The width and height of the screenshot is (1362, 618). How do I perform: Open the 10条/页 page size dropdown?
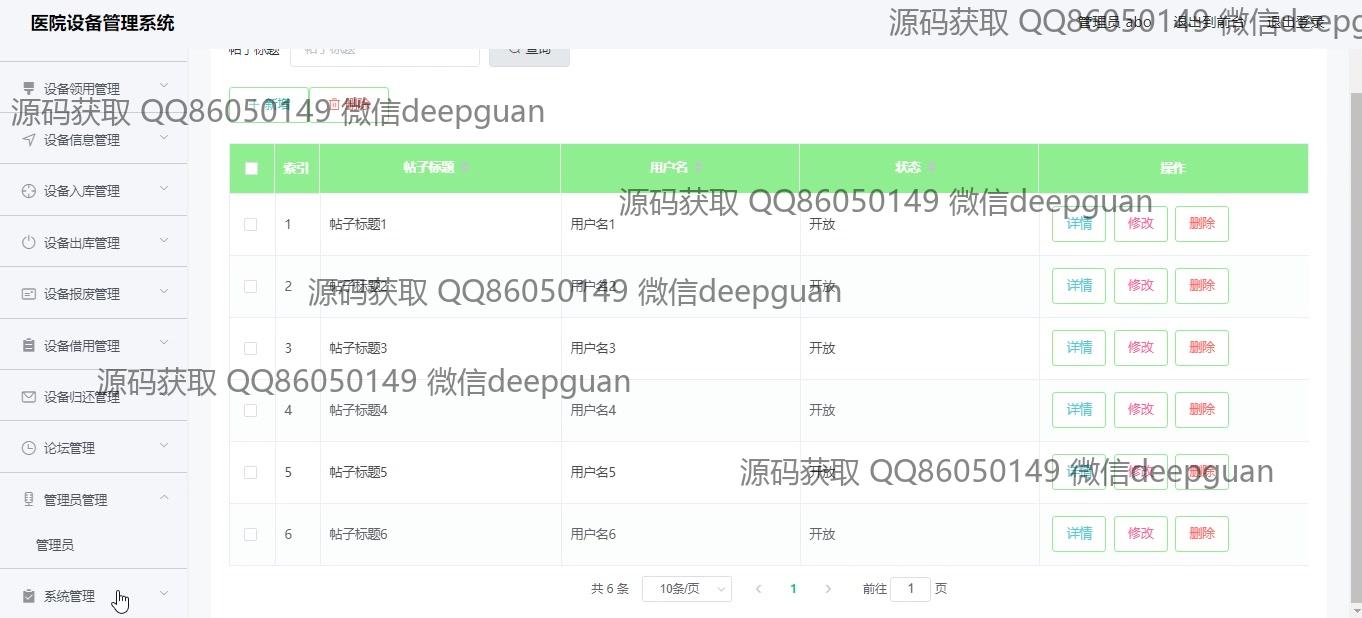(686, 589)
